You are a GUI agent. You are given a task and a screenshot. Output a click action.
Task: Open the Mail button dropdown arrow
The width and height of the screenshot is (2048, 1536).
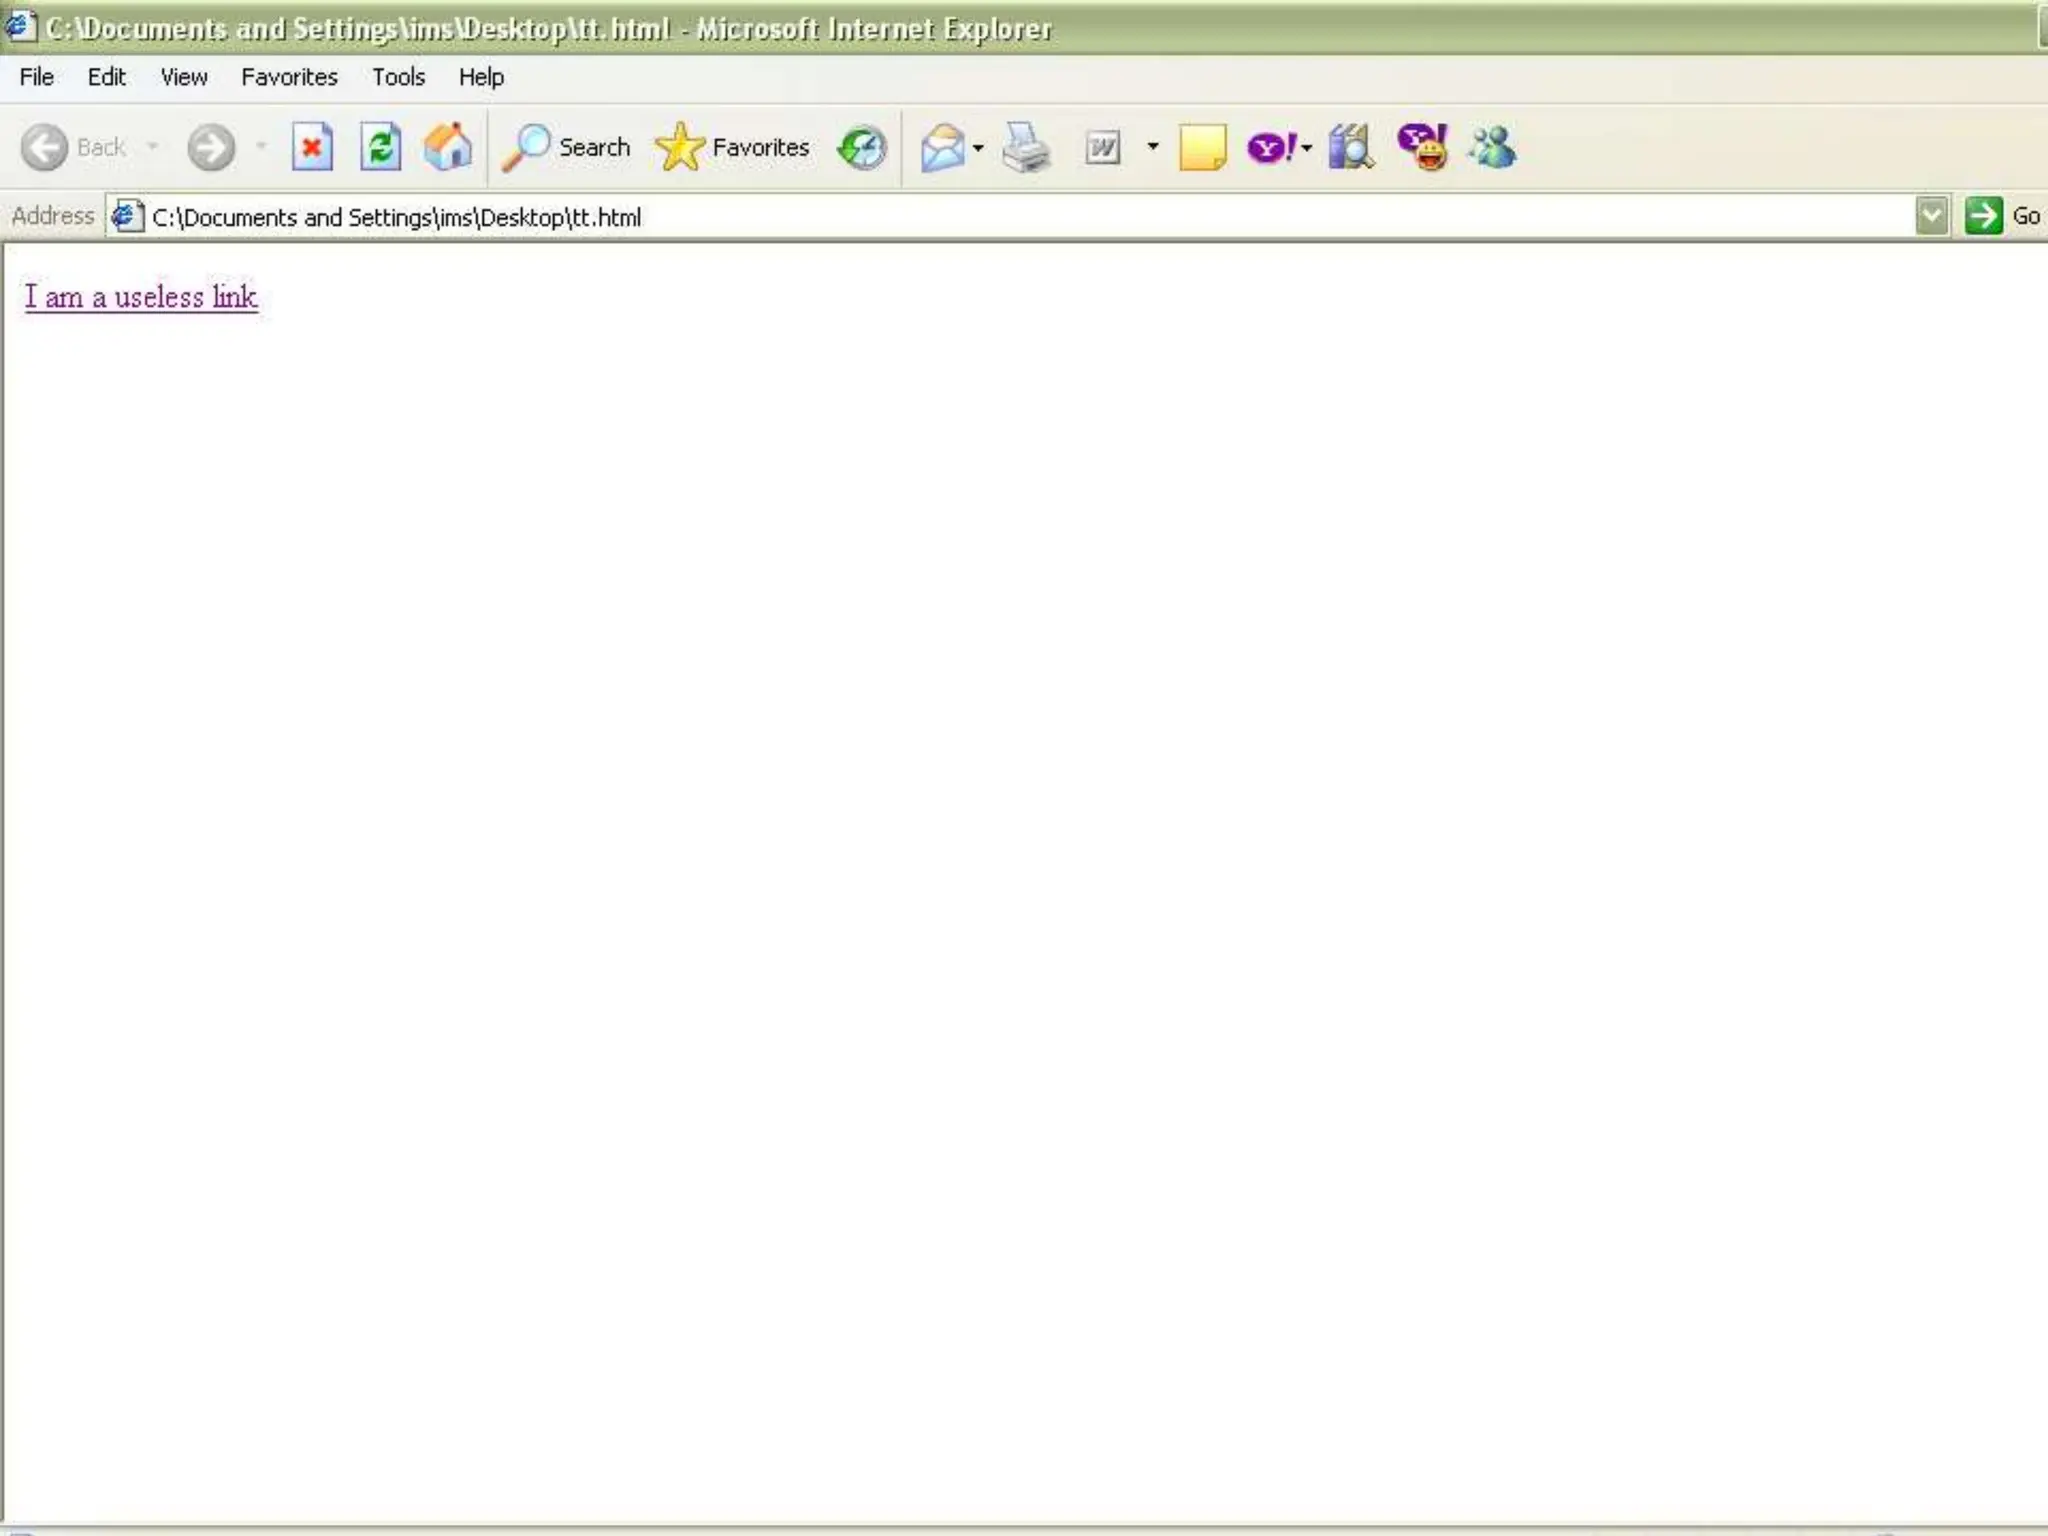(978, 148)
